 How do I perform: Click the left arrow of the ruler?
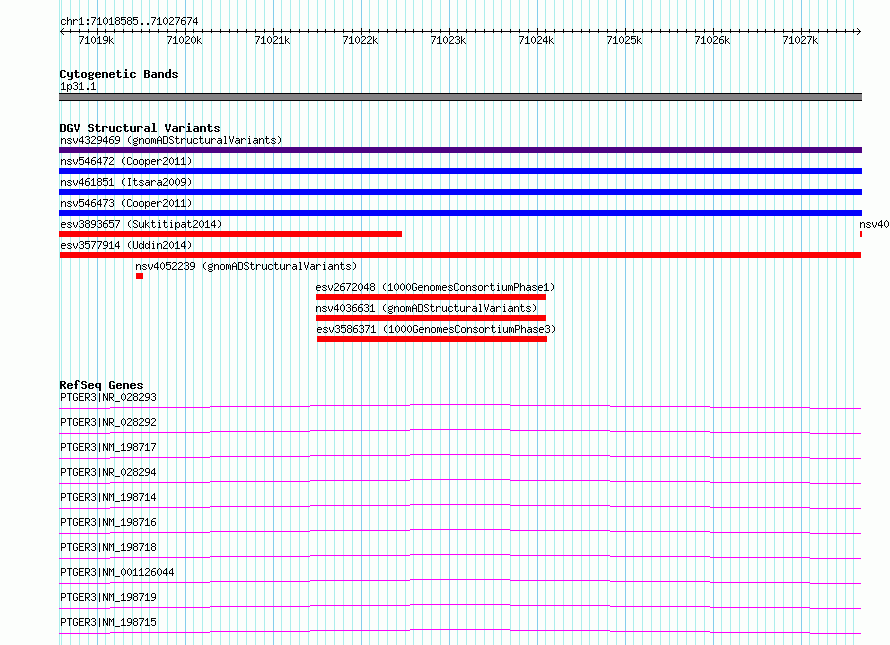coord(62,31)
